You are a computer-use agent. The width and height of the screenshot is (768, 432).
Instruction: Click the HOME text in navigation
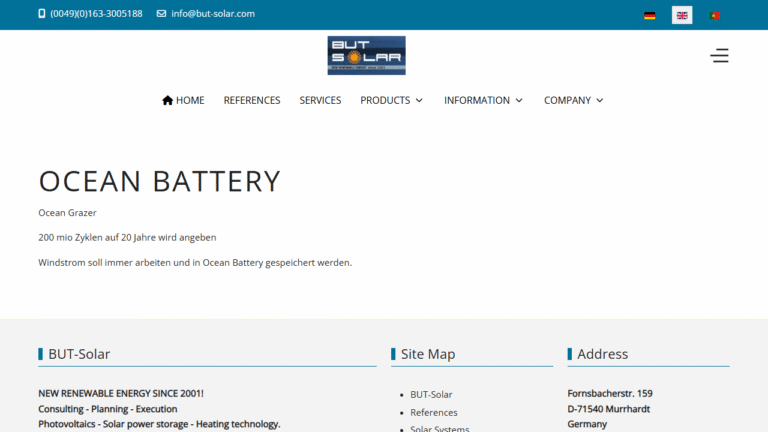[x=190, y=100]
